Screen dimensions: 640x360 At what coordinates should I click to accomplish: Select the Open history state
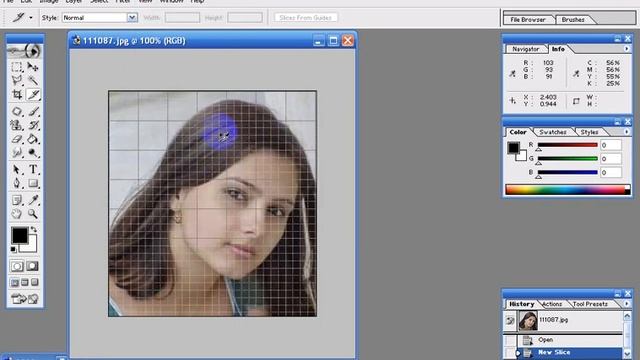(570, 340)
